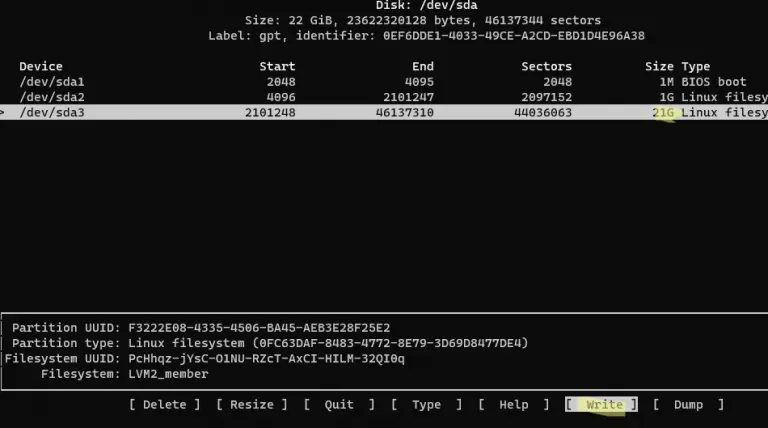Click Linux filesystem type of sda2

point(724,97)
